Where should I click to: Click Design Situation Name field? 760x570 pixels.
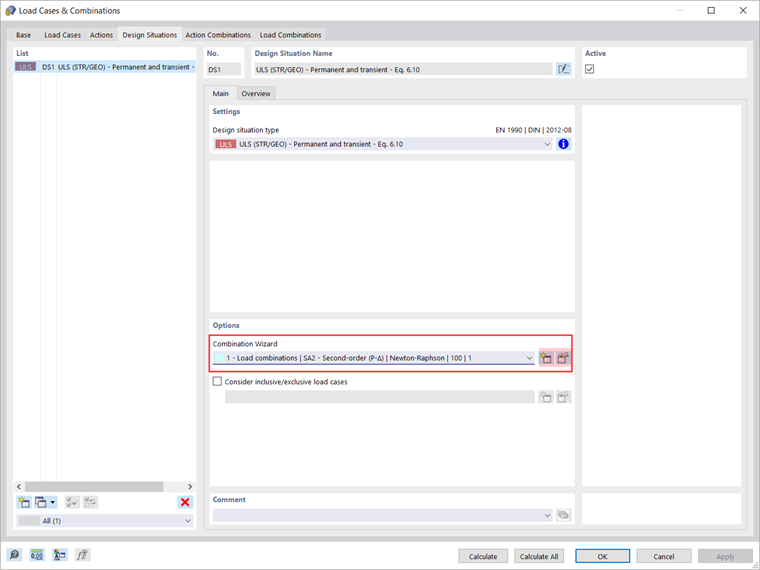403,69
